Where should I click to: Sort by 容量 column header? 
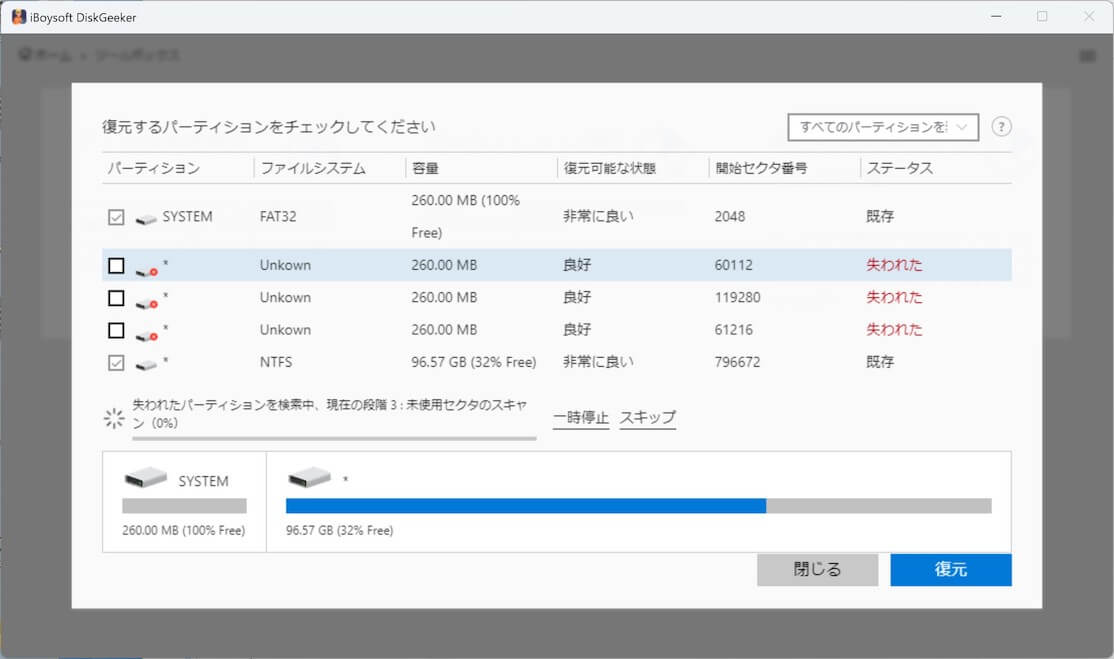[425, 168]
